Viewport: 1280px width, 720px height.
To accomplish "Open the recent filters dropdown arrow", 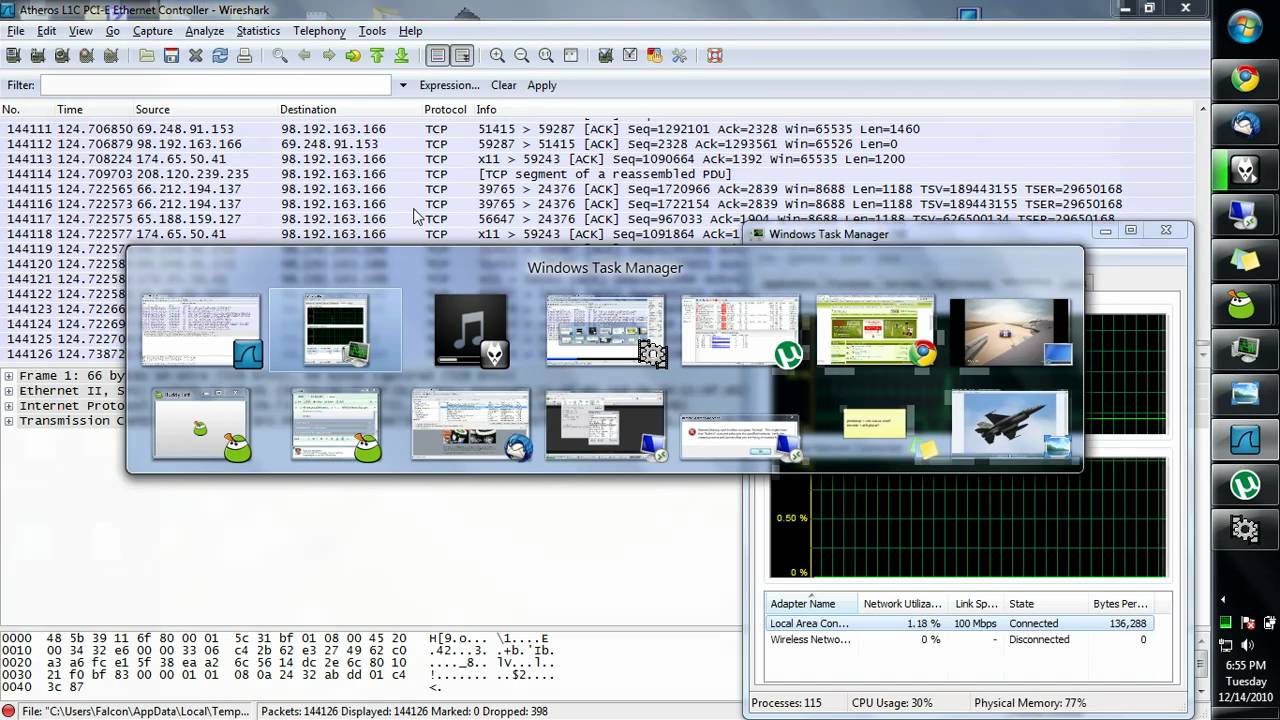I will (403, 85).
